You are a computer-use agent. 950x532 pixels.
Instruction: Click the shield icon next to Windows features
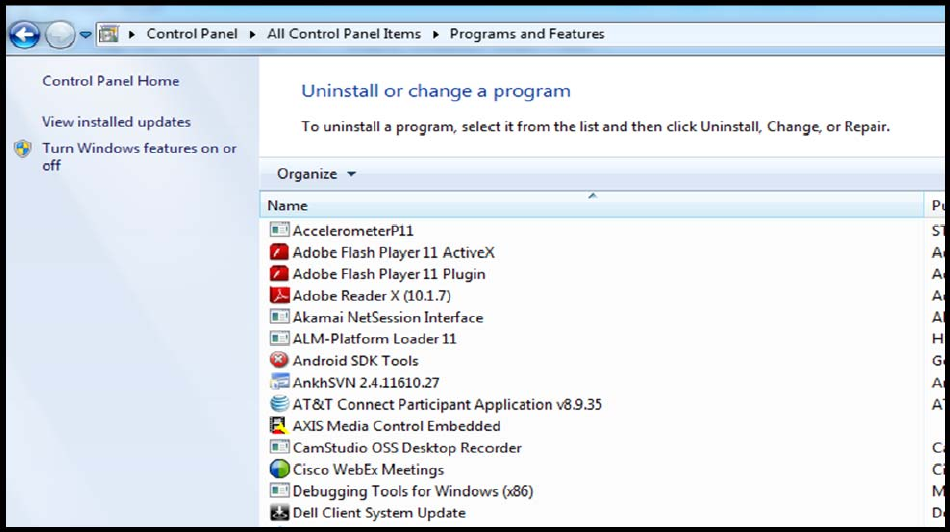pyautogui.click(x=23, y=148)
